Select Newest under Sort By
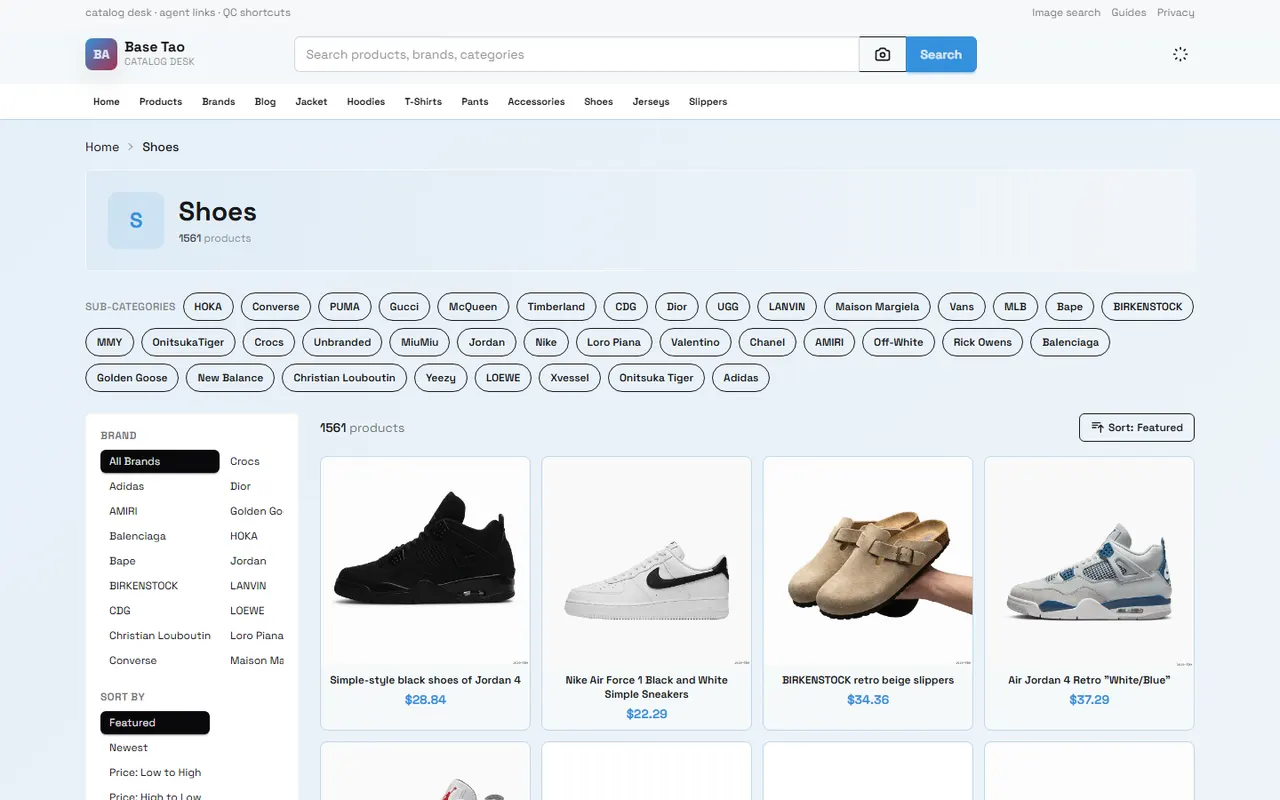This screenshot has width=1280, height=800. point(129,748)
